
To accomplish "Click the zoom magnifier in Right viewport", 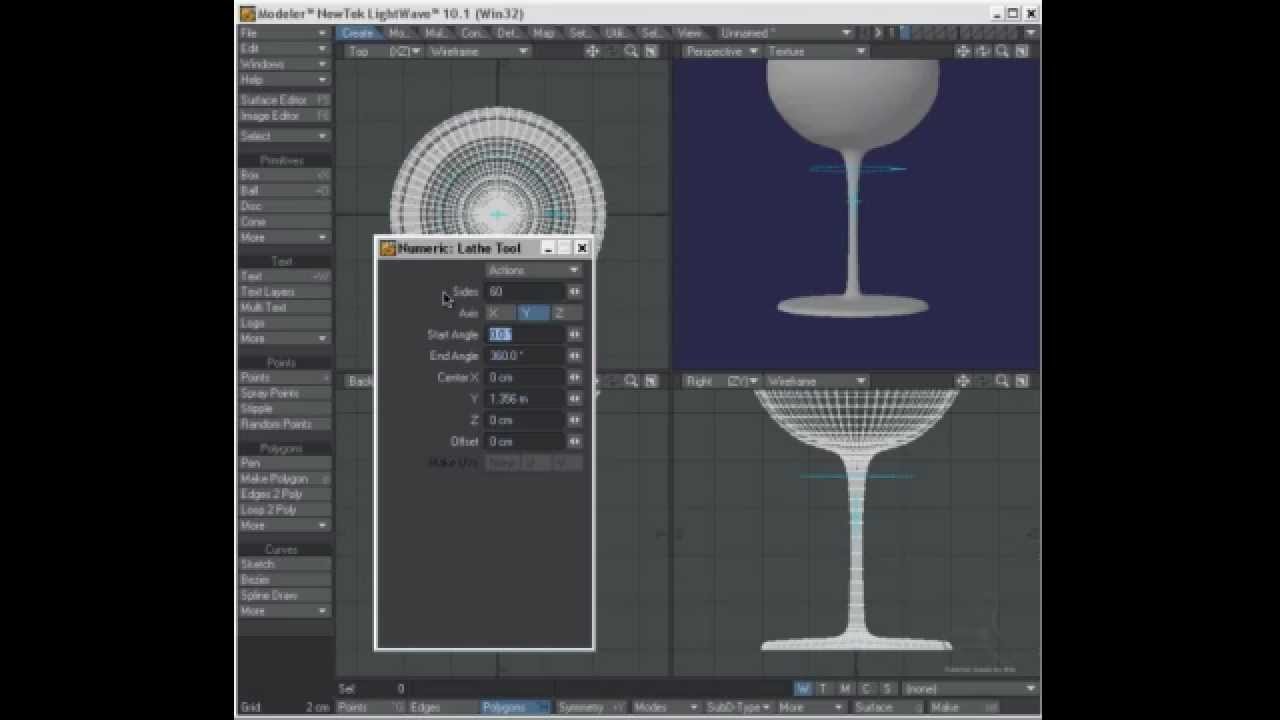I will click(x=1002, y=381).
